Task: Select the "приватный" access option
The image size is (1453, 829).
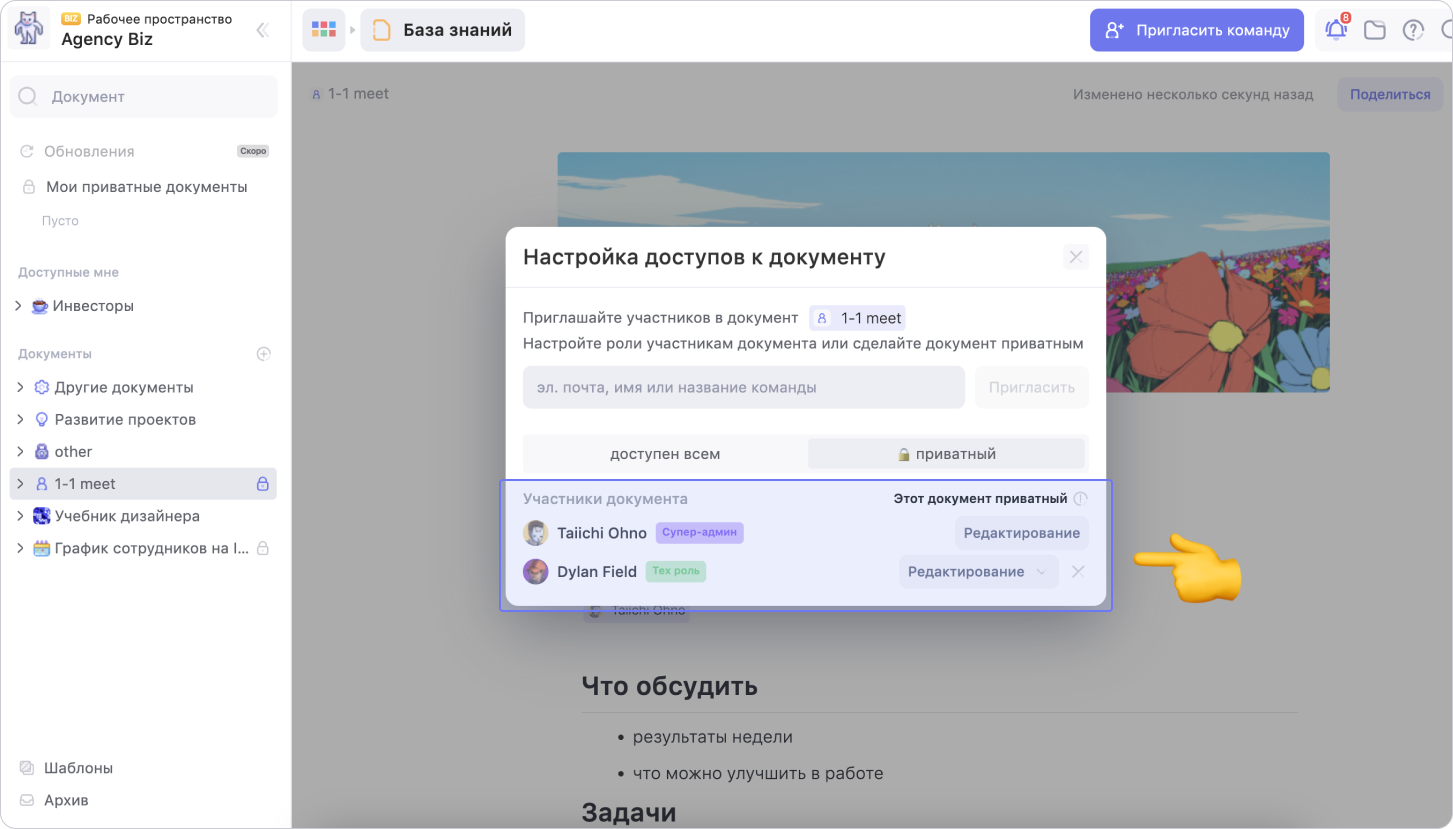Action: 946,454
